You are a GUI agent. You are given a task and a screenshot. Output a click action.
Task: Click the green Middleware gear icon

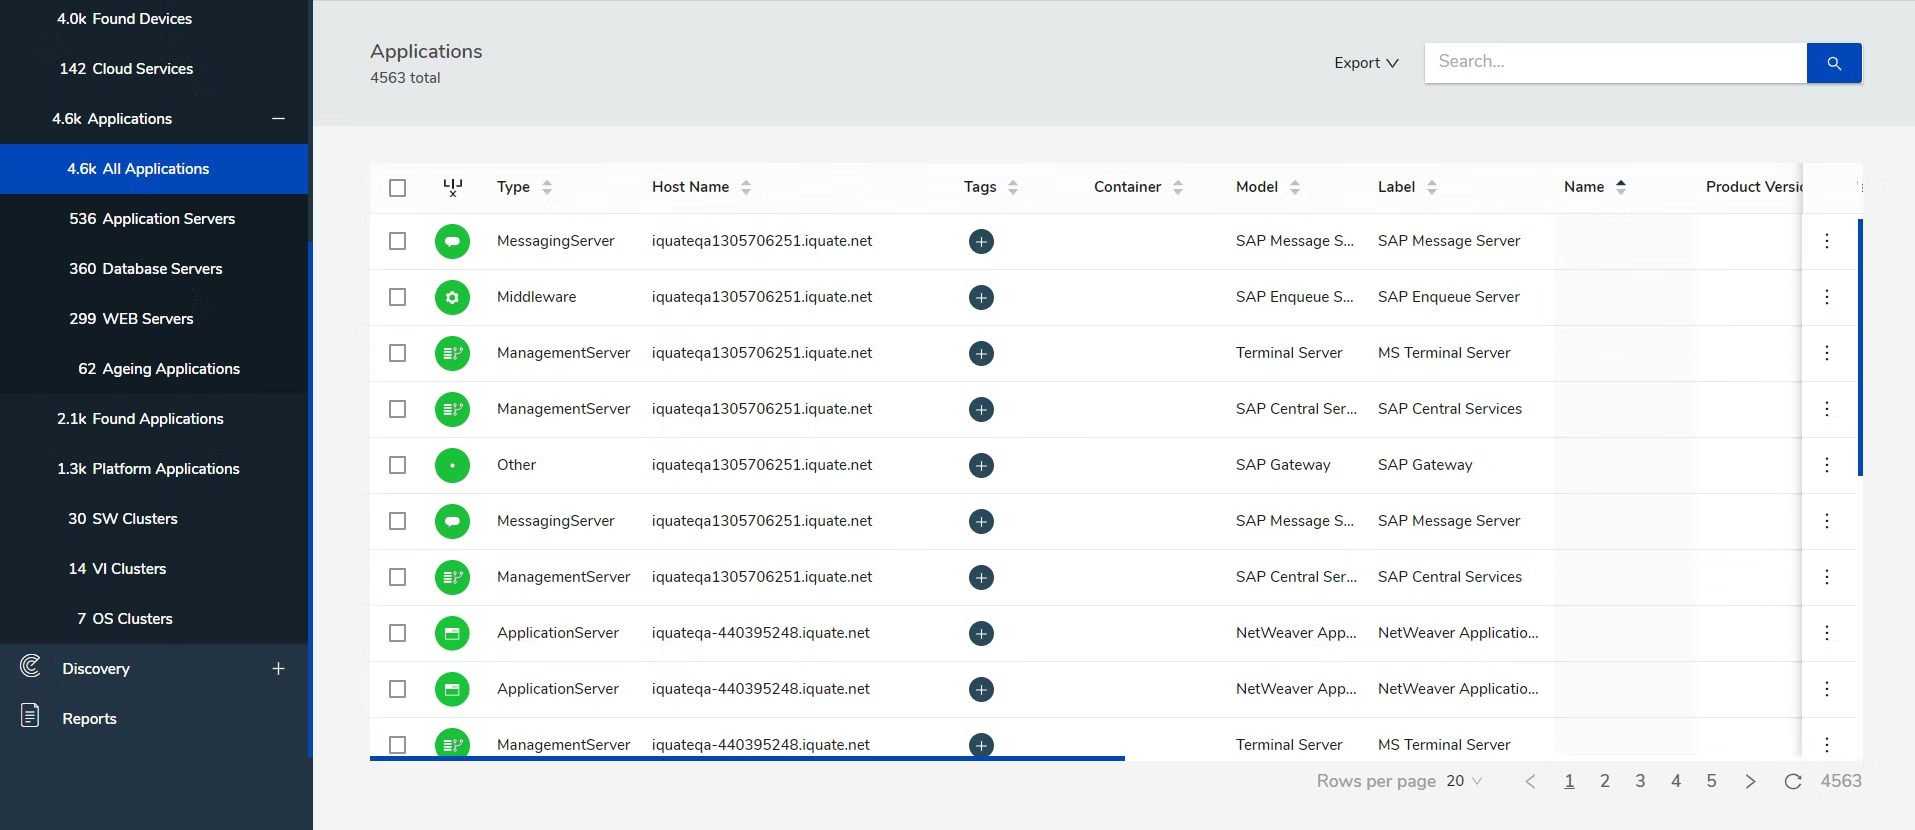[x=452, y=297]
